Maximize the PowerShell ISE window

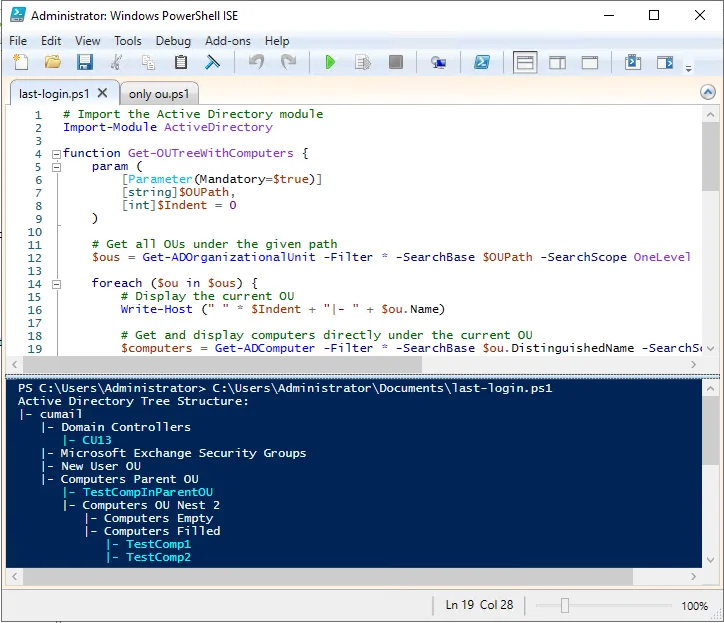pos(654,15)
